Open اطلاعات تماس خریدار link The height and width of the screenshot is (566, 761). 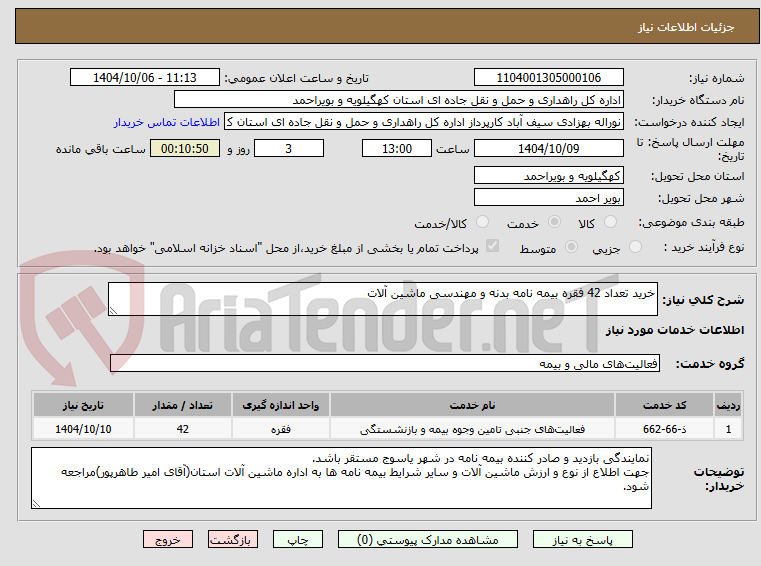[167, 122]
